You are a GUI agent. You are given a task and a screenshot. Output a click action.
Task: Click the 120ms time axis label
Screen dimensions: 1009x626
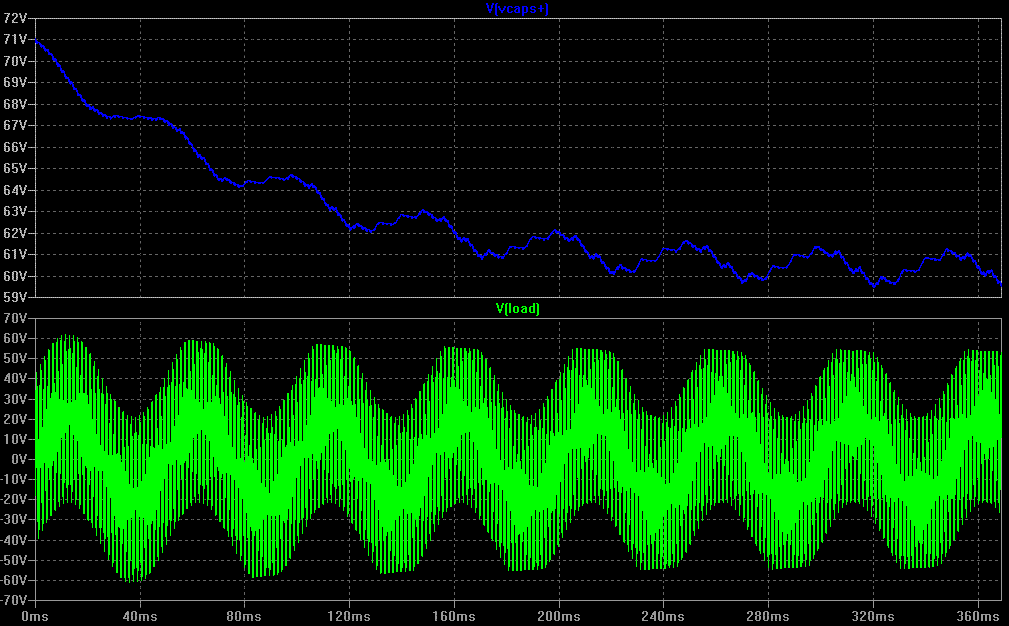click(349, 616)
